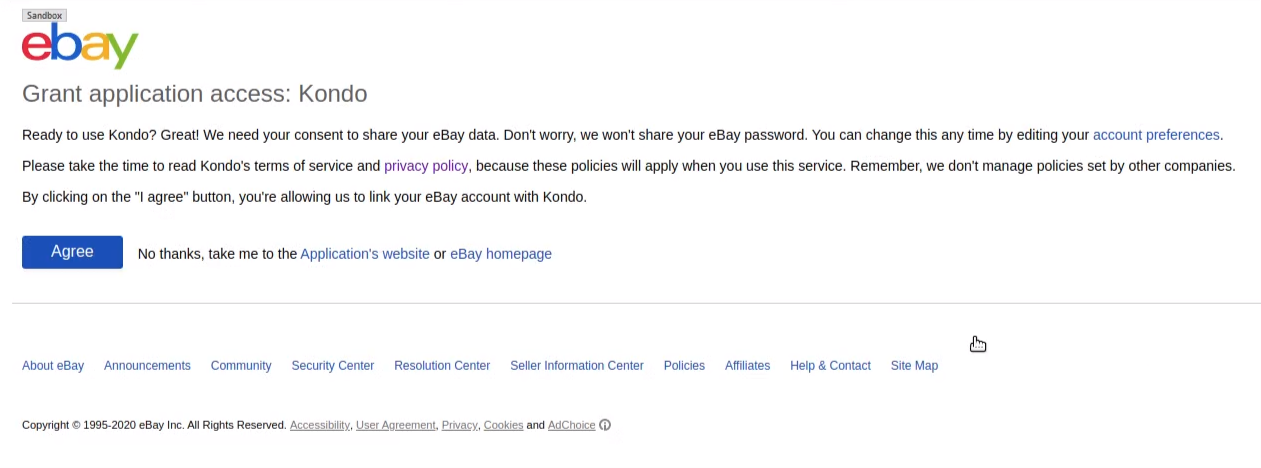Open the Cookies link in copyright line
The width and height of the screenshot is (1261, 468).
point(503,425)
